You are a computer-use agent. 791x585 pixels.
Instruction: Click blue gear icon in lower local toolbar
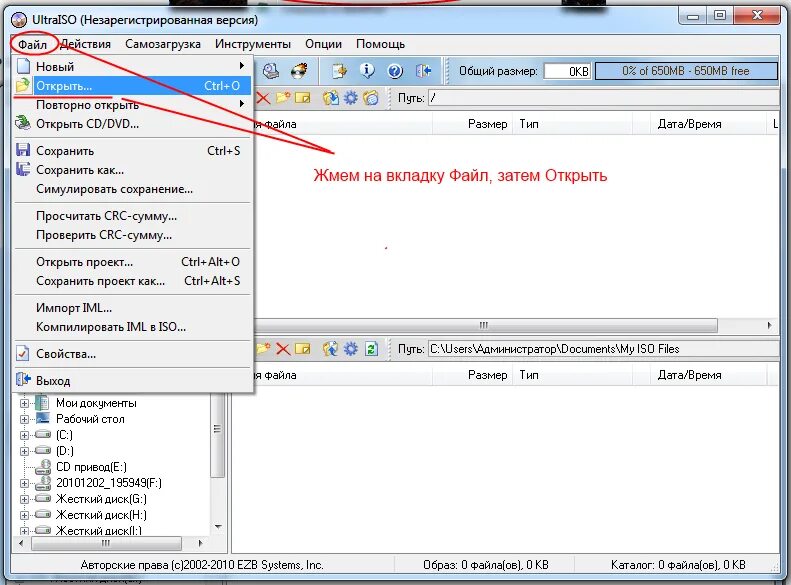pos(351,349)
